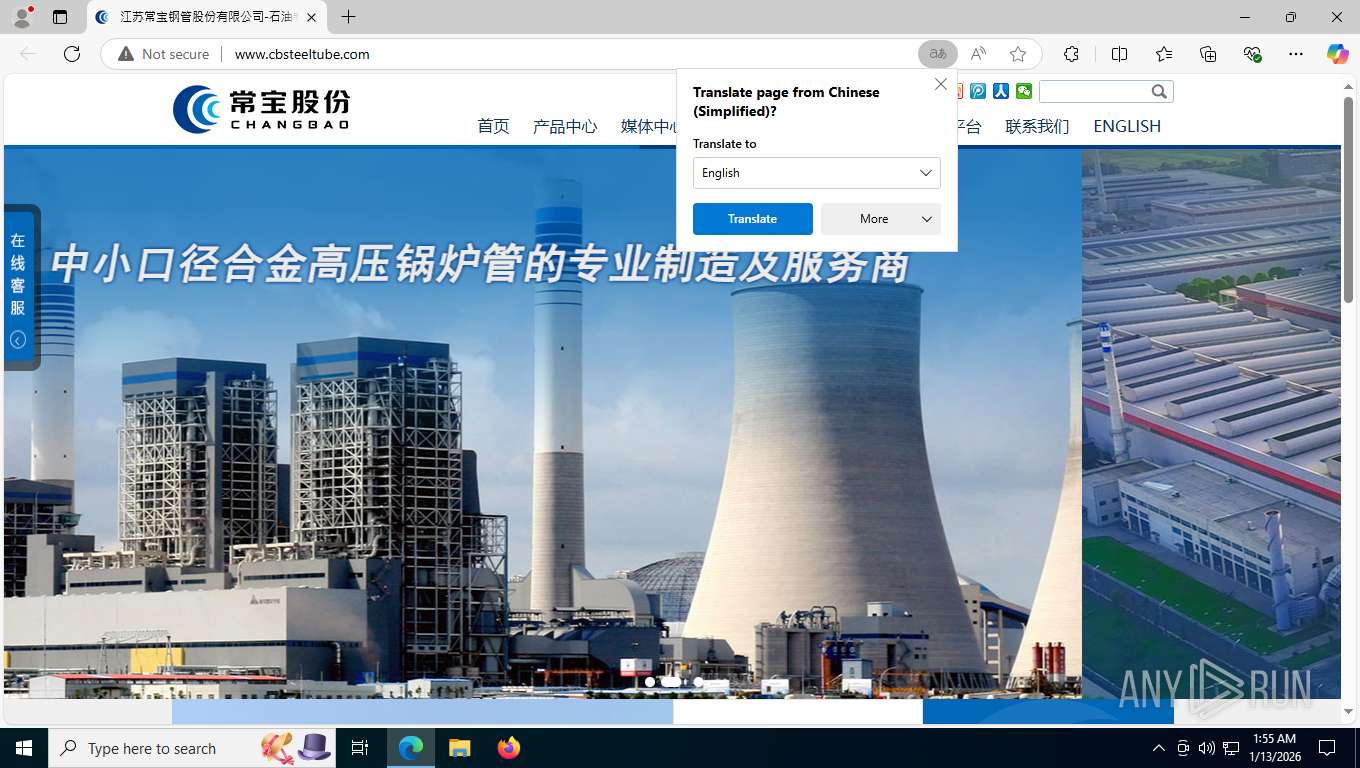1360x768 pixels.
Task: Click the Edge taskbar icon
Action: pyautogui.click(x=411, y=748)
